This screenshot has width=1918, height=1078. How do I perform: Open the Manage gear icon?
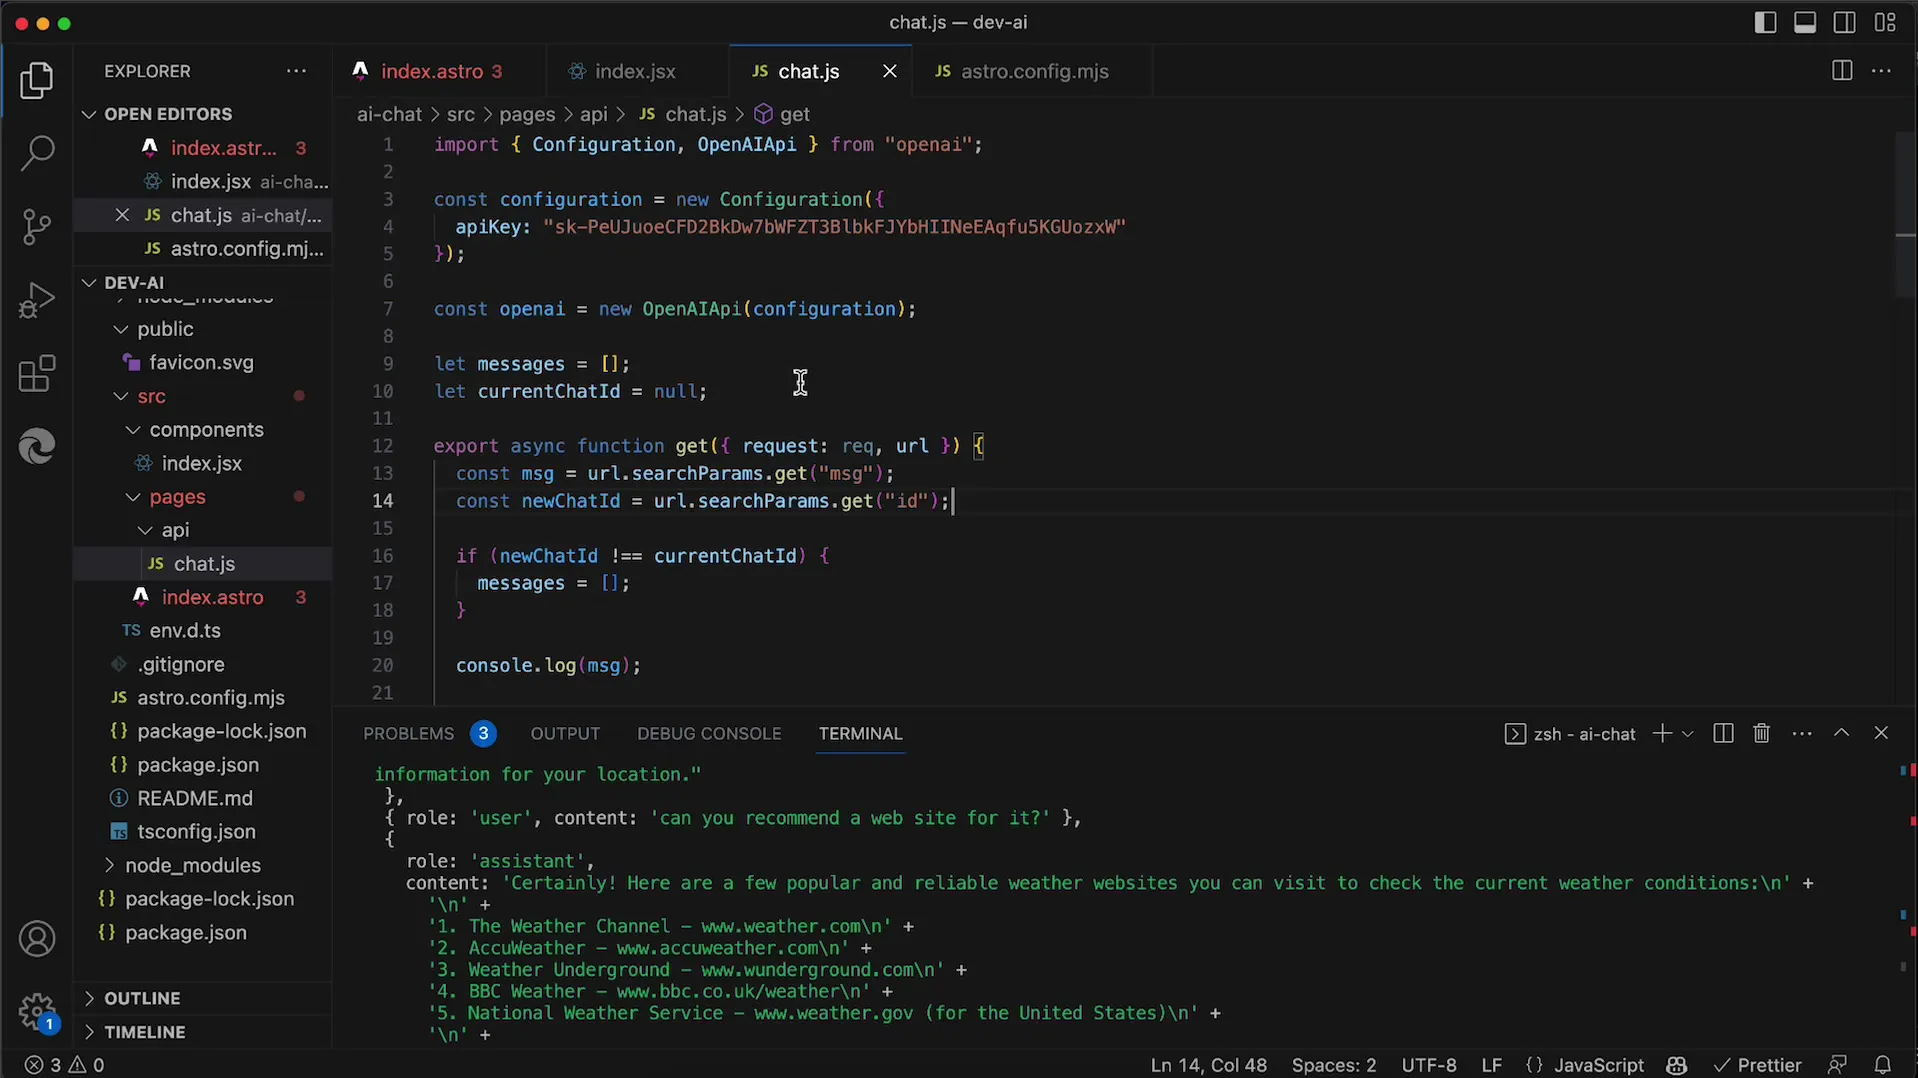click(37, 1011)
